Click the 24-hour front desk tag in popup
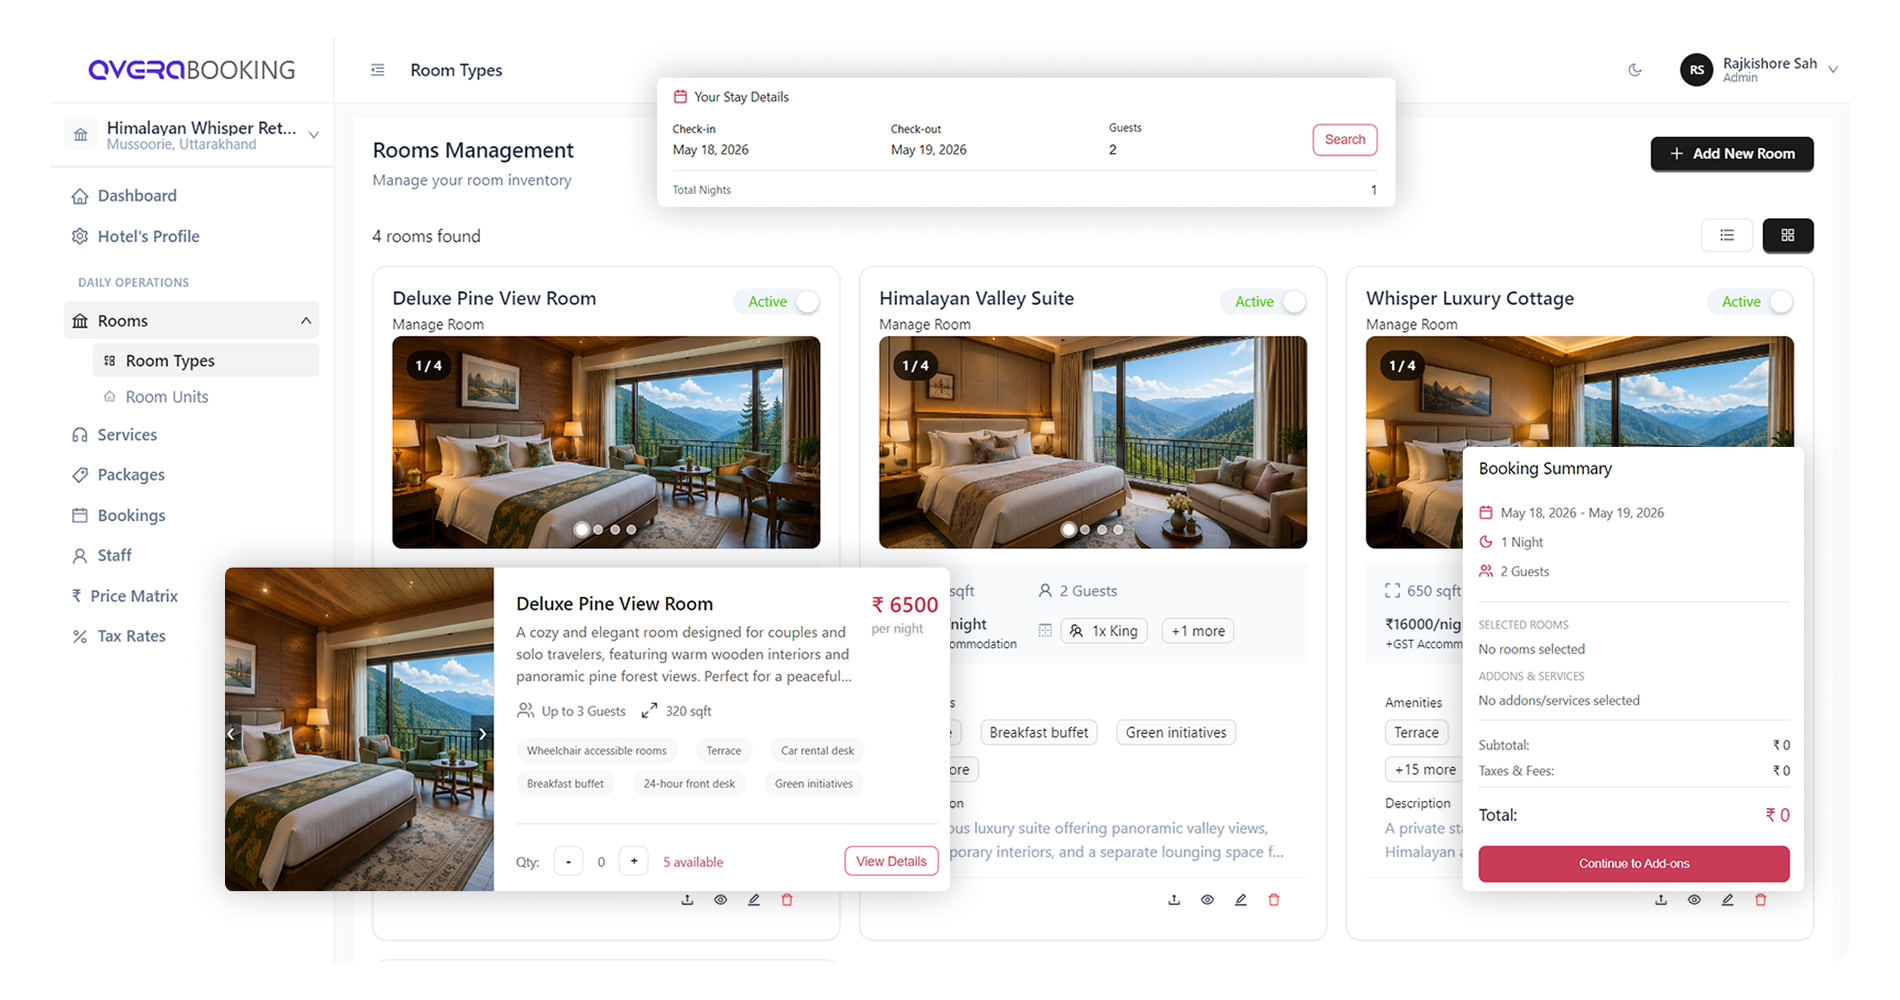The image size is (1900, 1000). (689, 784)
